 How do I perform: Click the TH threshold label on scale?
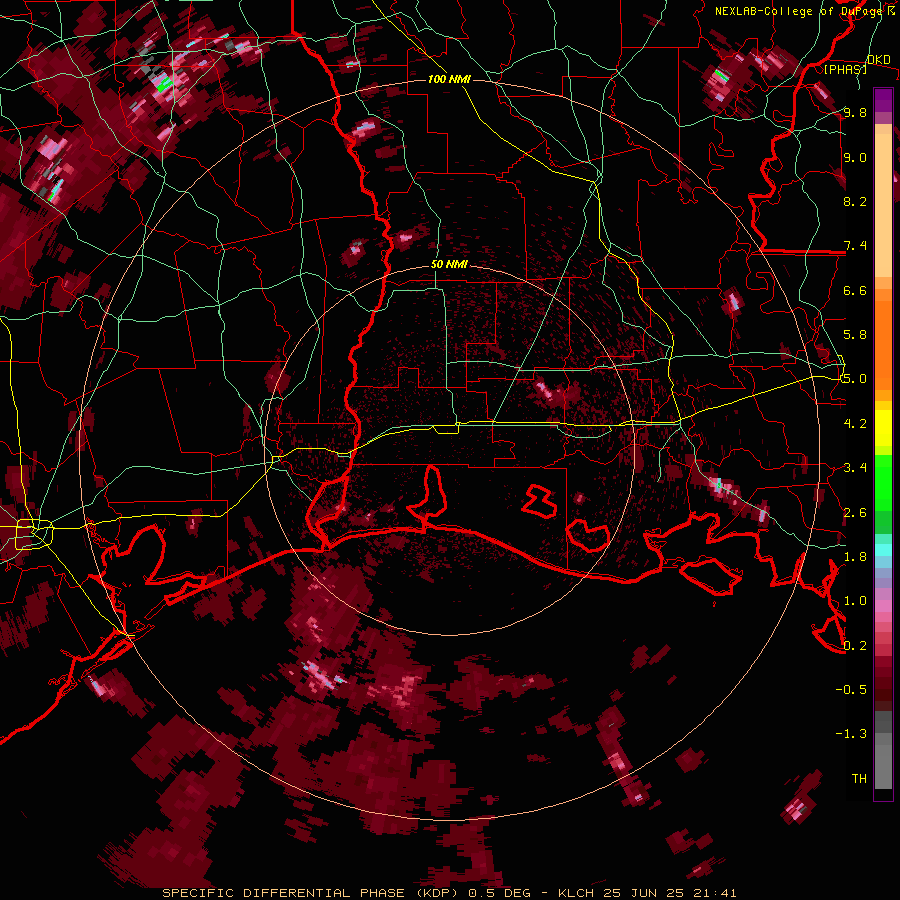[859, 779]
